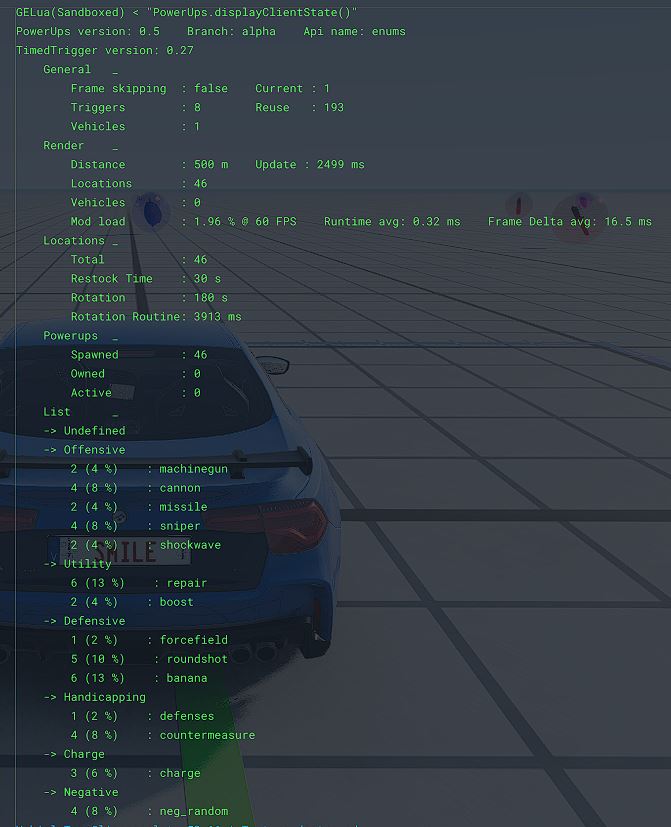Click the 'Triggers : 8' row

(136, 107)
